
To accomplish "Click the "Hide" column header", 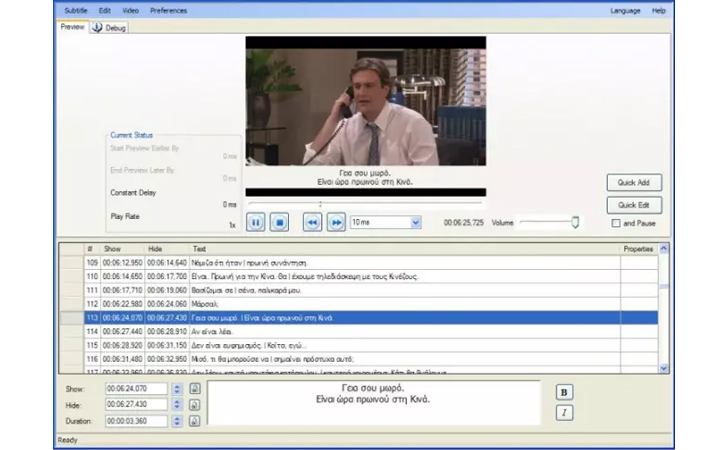I will pyautogui.click(x=166, y=249).
